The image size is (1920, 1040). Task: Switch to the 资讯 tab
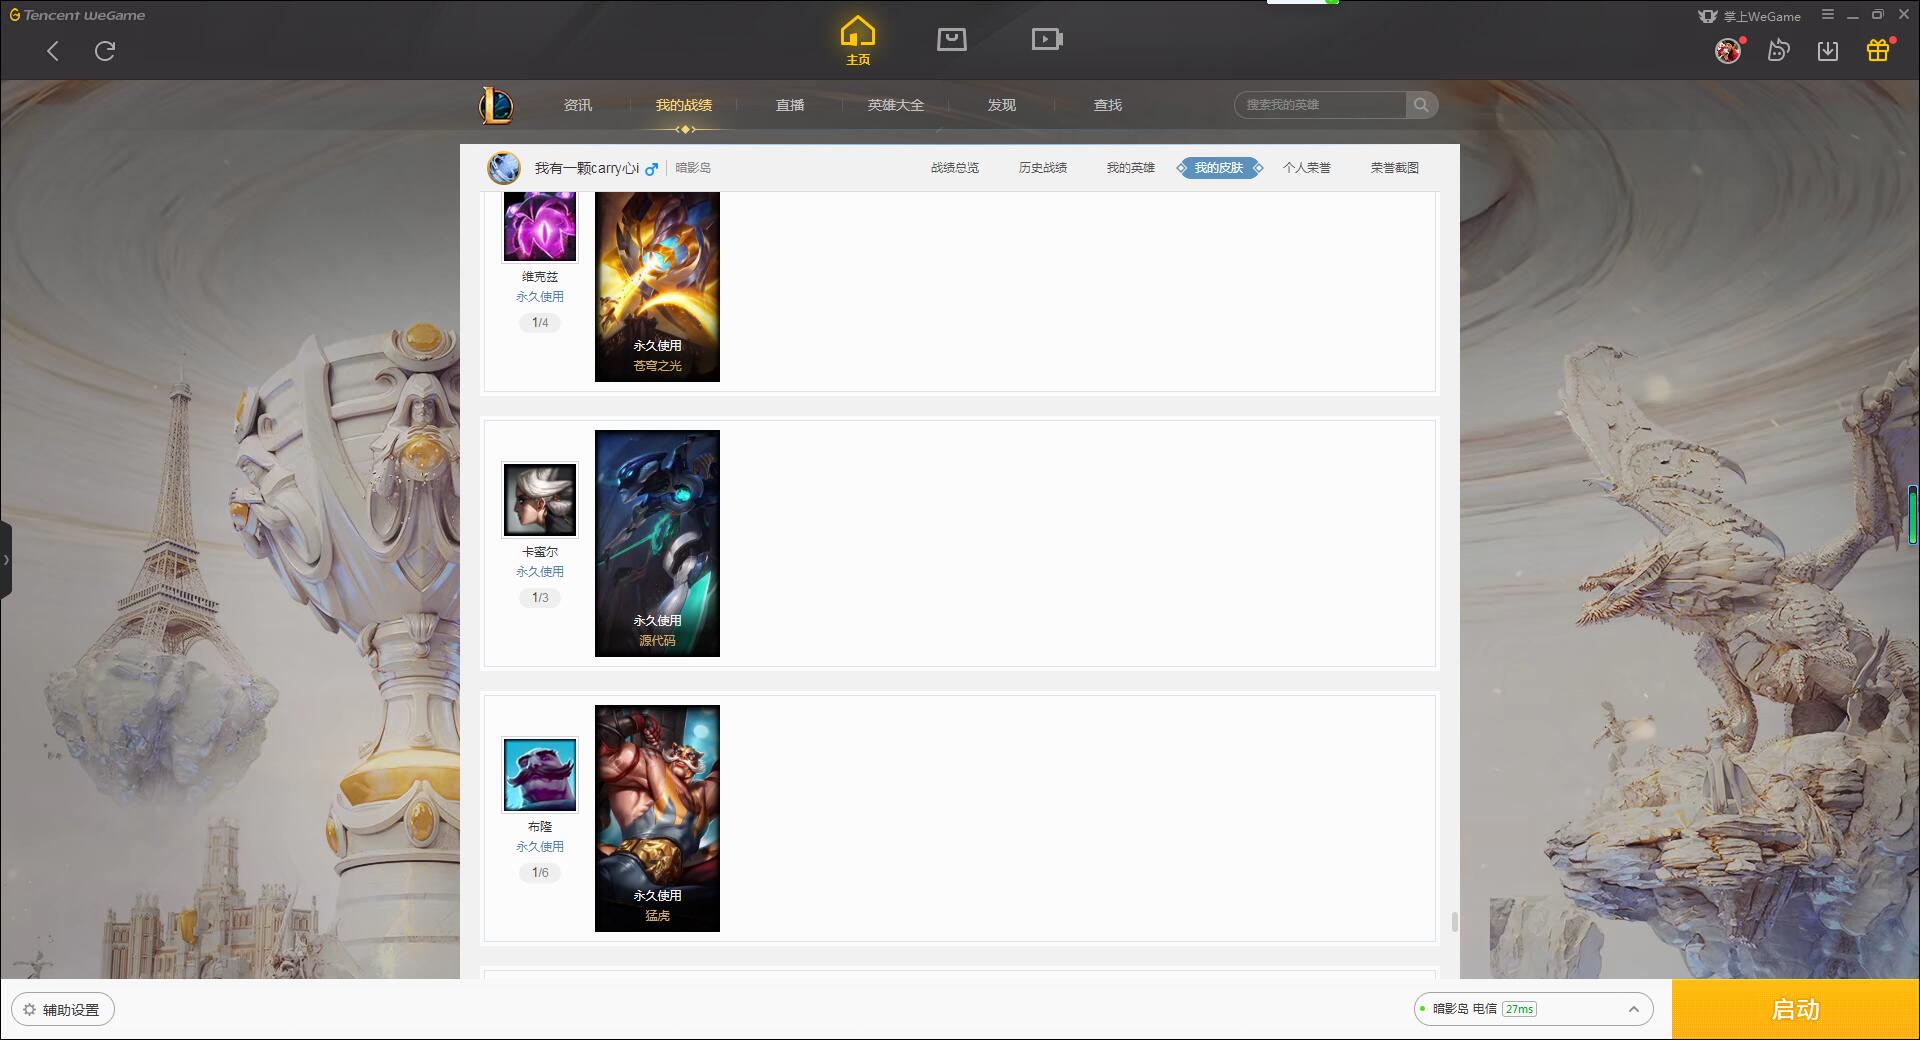pyautogui.click(x=578, y=105)
